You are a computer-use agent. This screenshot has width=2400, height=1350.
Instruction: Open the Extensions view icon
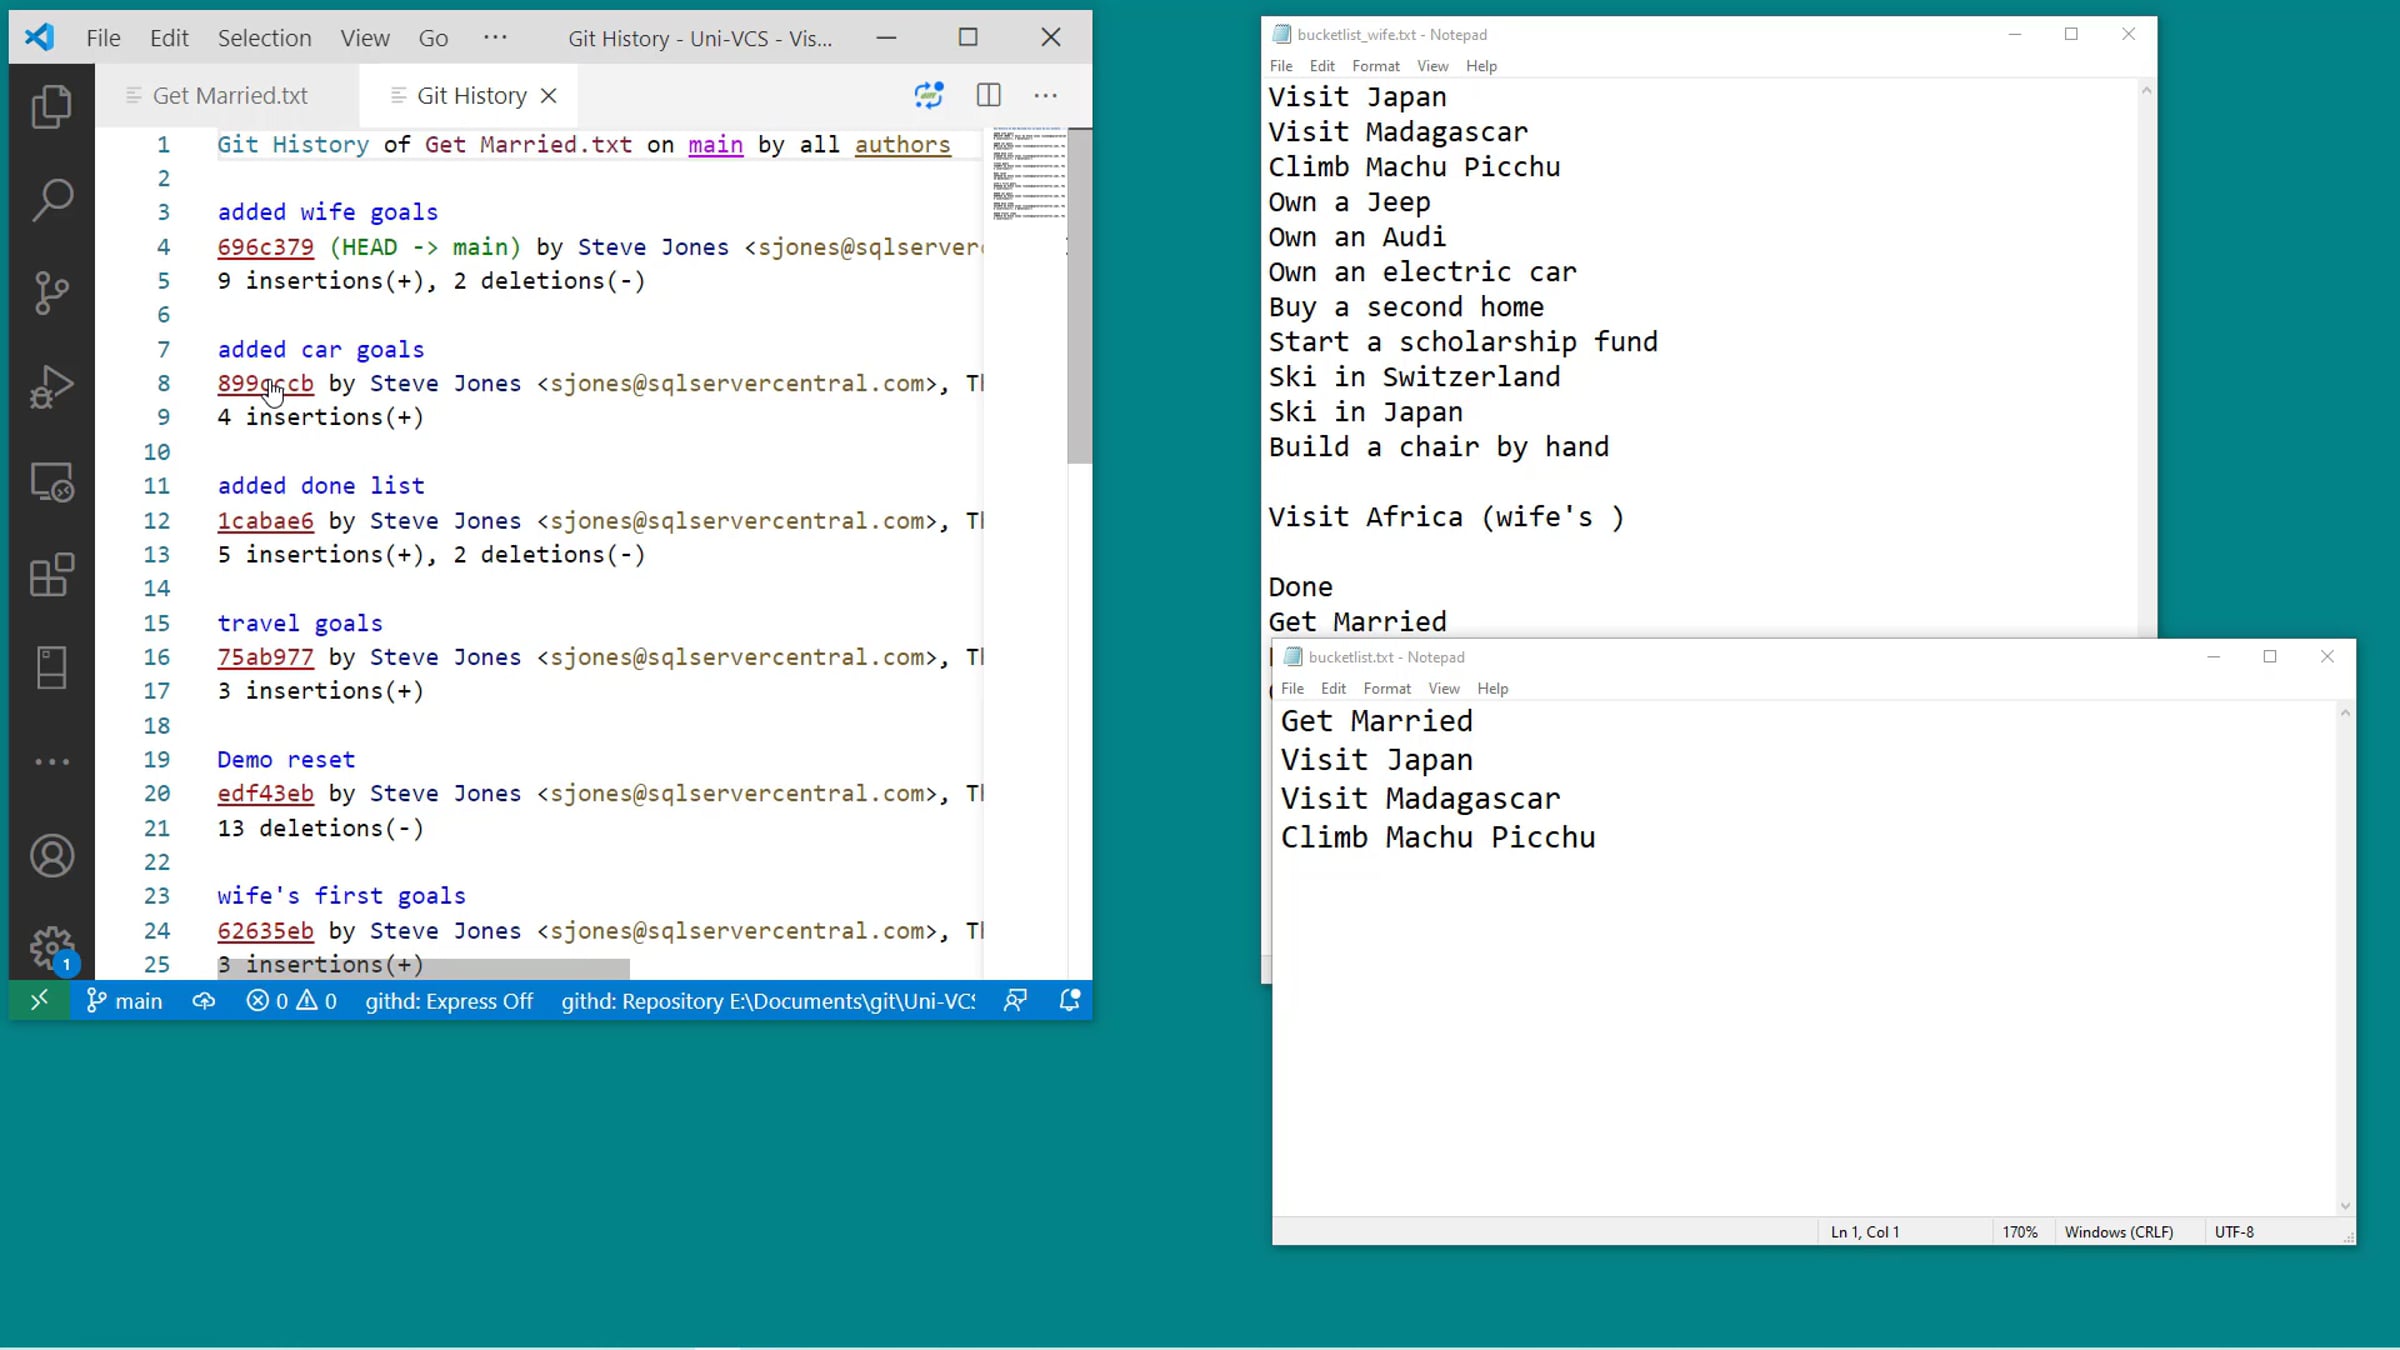point(51,575)
